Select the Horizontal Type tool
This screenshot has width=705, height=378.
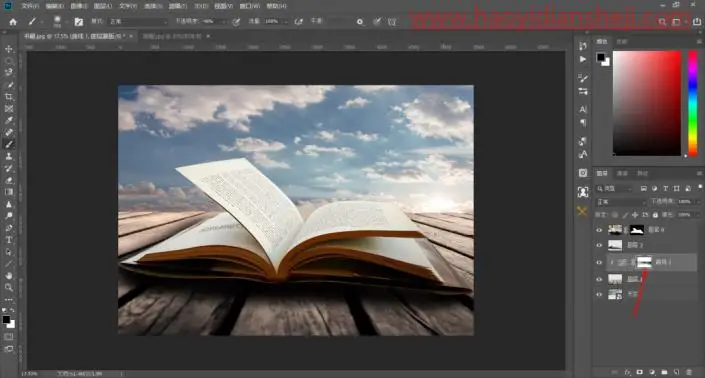tap(9, 240)
